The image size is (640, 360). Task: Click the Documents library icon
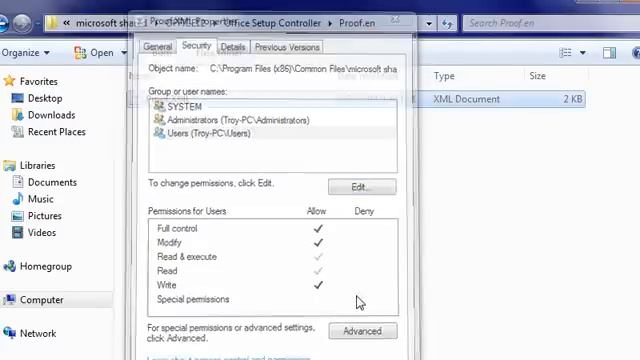tap(18, 182)
